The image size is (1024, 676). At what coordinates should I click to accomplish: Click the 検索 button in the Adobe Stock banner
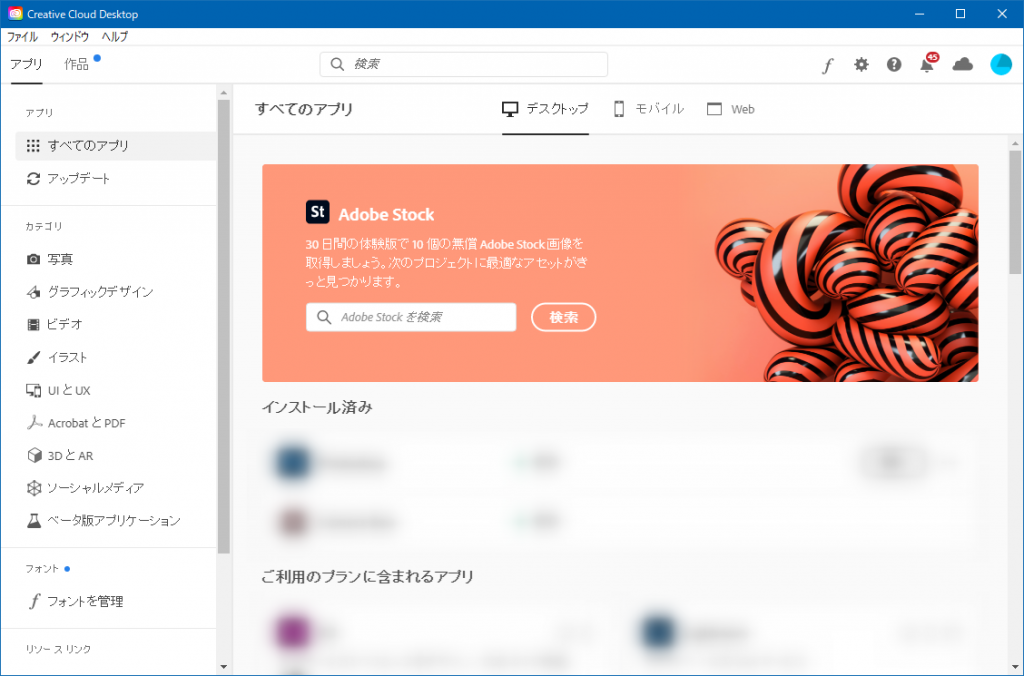[x=564, y=317]
